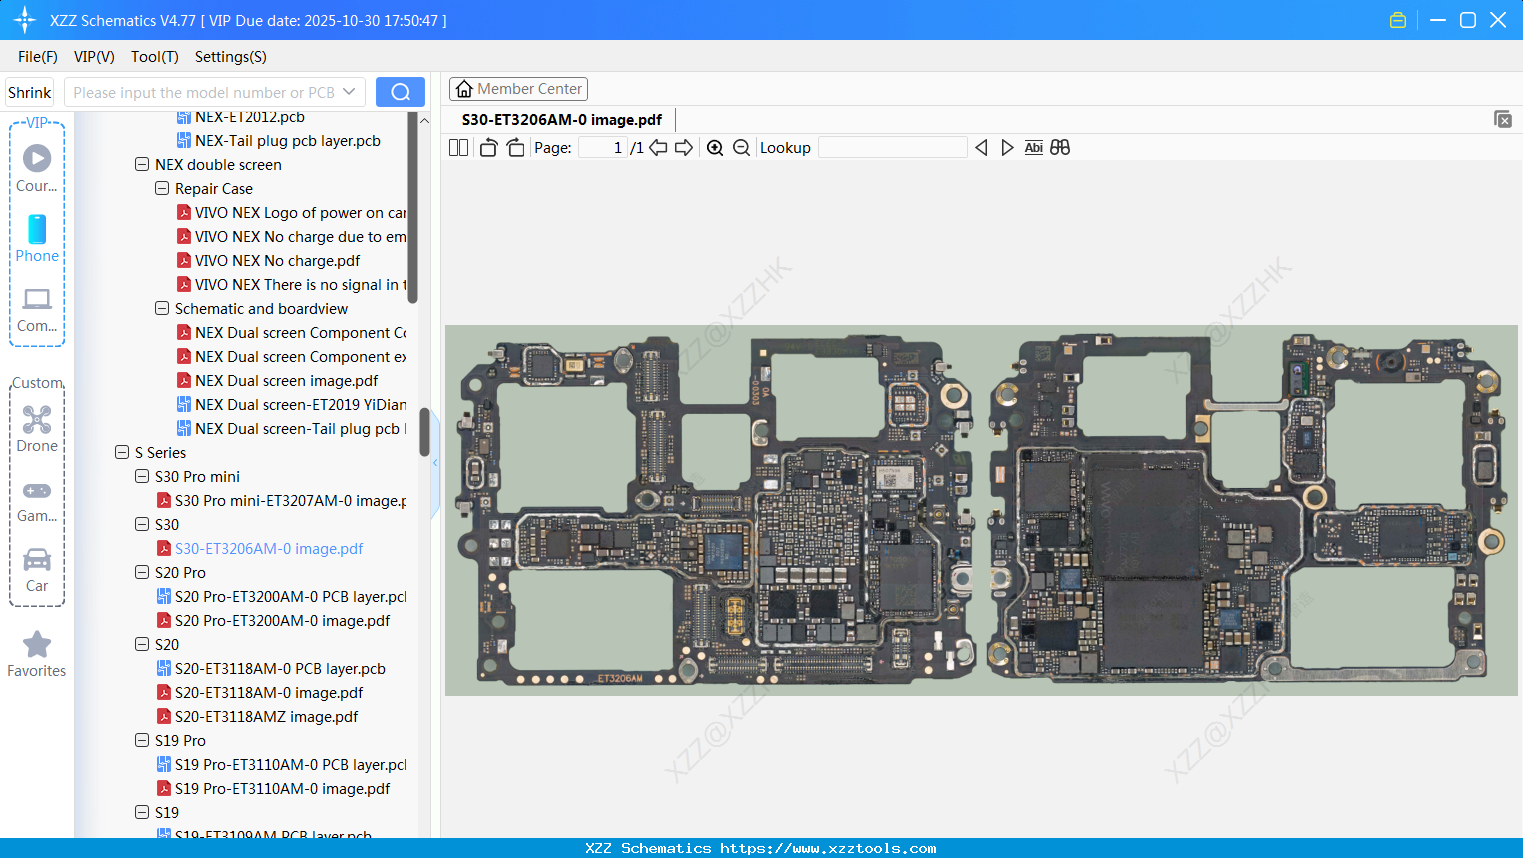The image size is (1523, 858).
Task: Open Member Center
Action: tap(518, 89)
